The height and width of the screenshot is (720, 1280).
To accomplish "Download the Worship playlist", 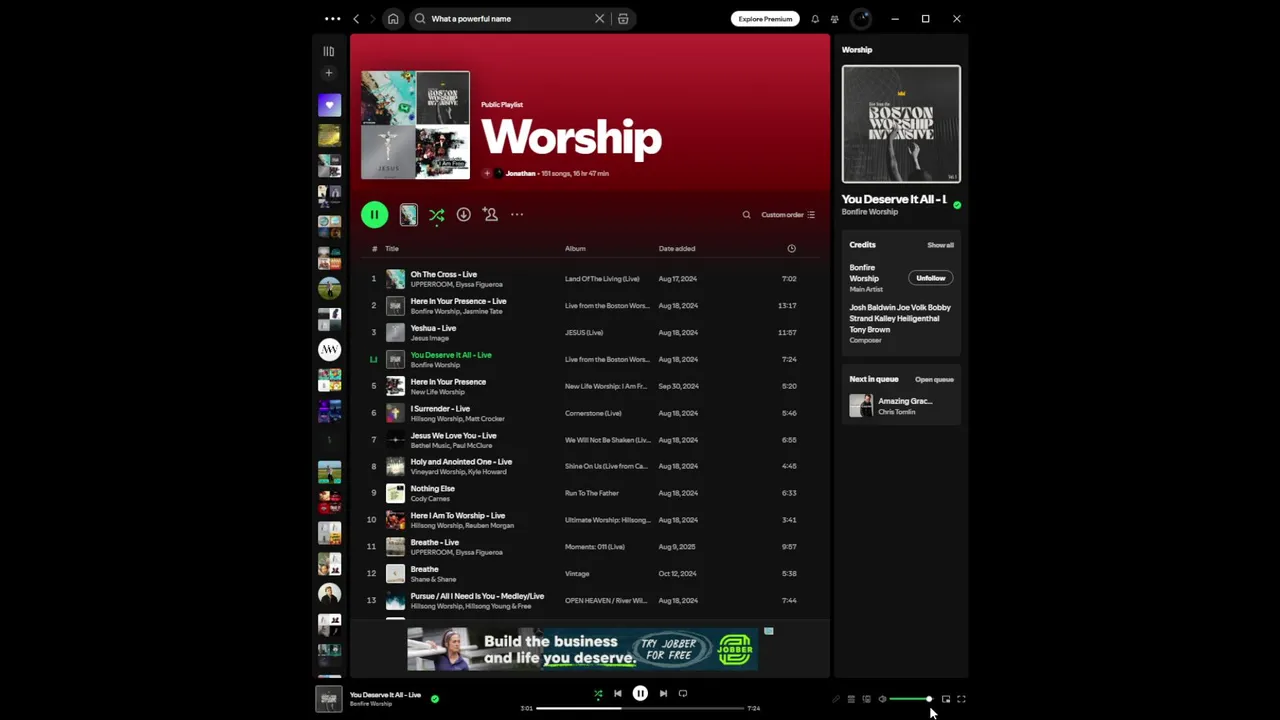I will [463, 214].
